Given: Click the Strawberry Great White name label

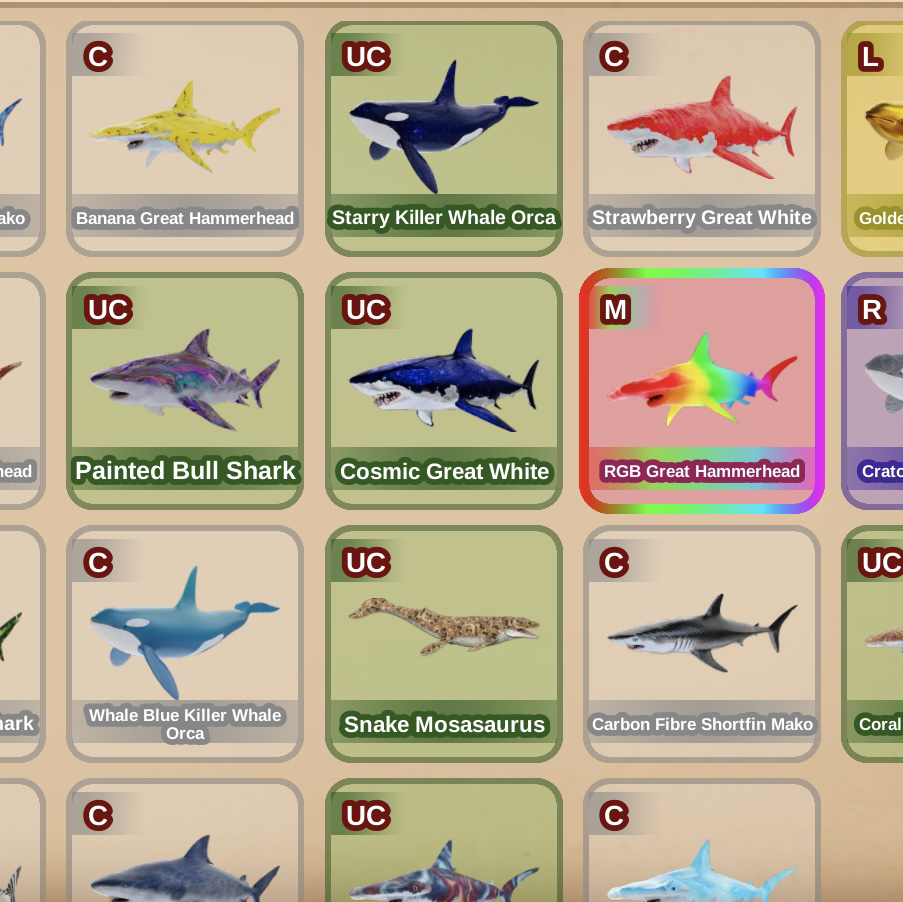Looking at the screenshot, I should point(701,218).
